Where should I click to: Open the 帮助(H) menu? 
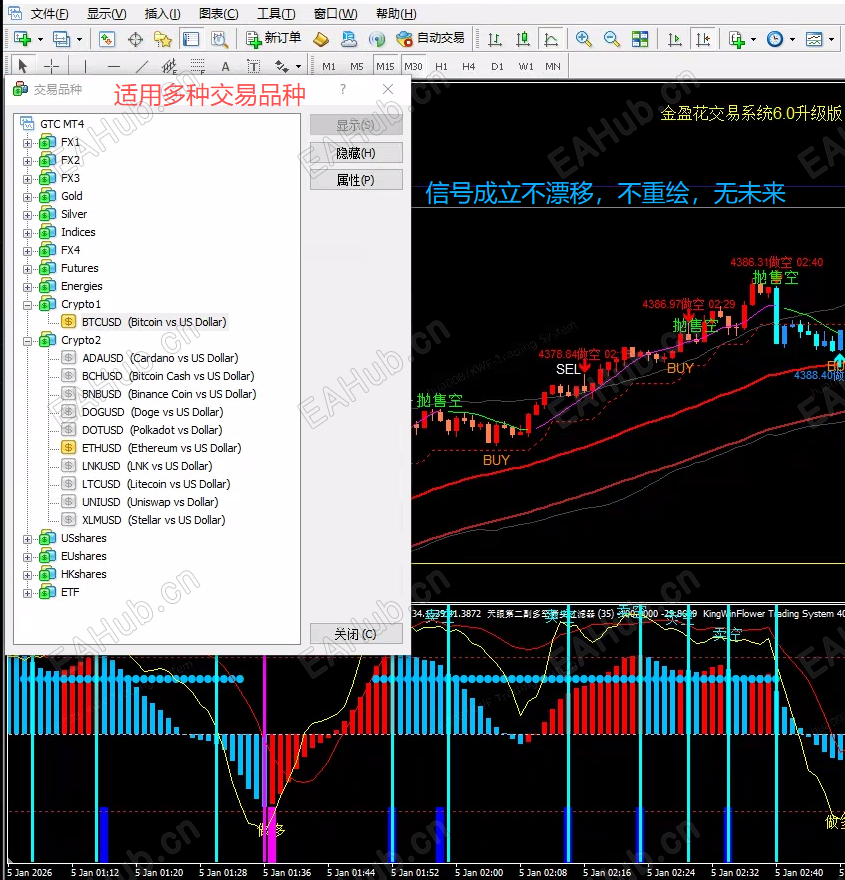click(396, 13)
